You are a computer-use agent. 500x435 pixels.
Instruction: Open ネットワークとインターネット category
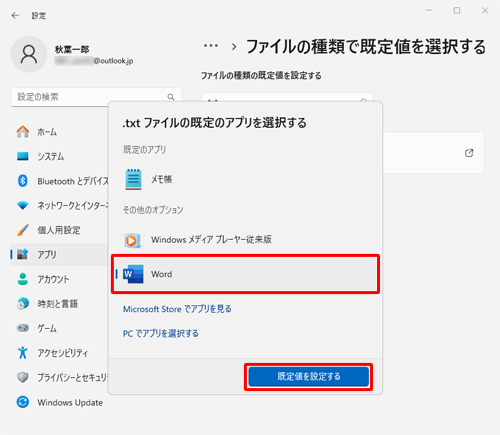pyautogui.click(x=59, y=205)
